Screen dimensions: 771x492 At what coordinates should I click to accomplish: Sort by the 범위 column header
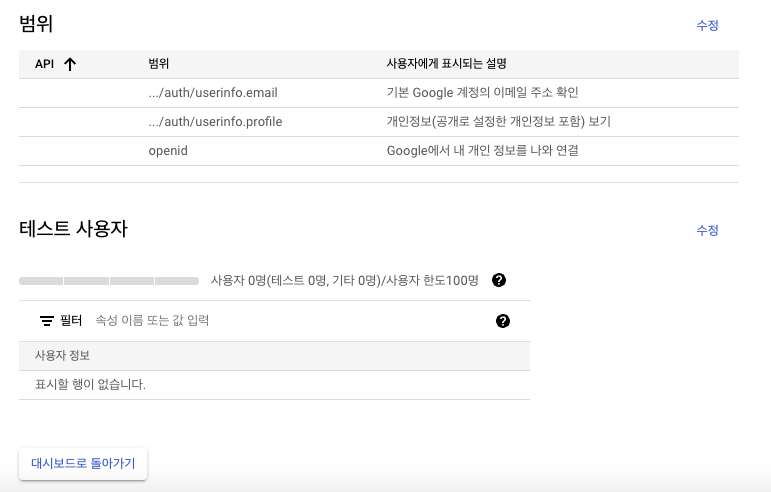tap(159, 64)
